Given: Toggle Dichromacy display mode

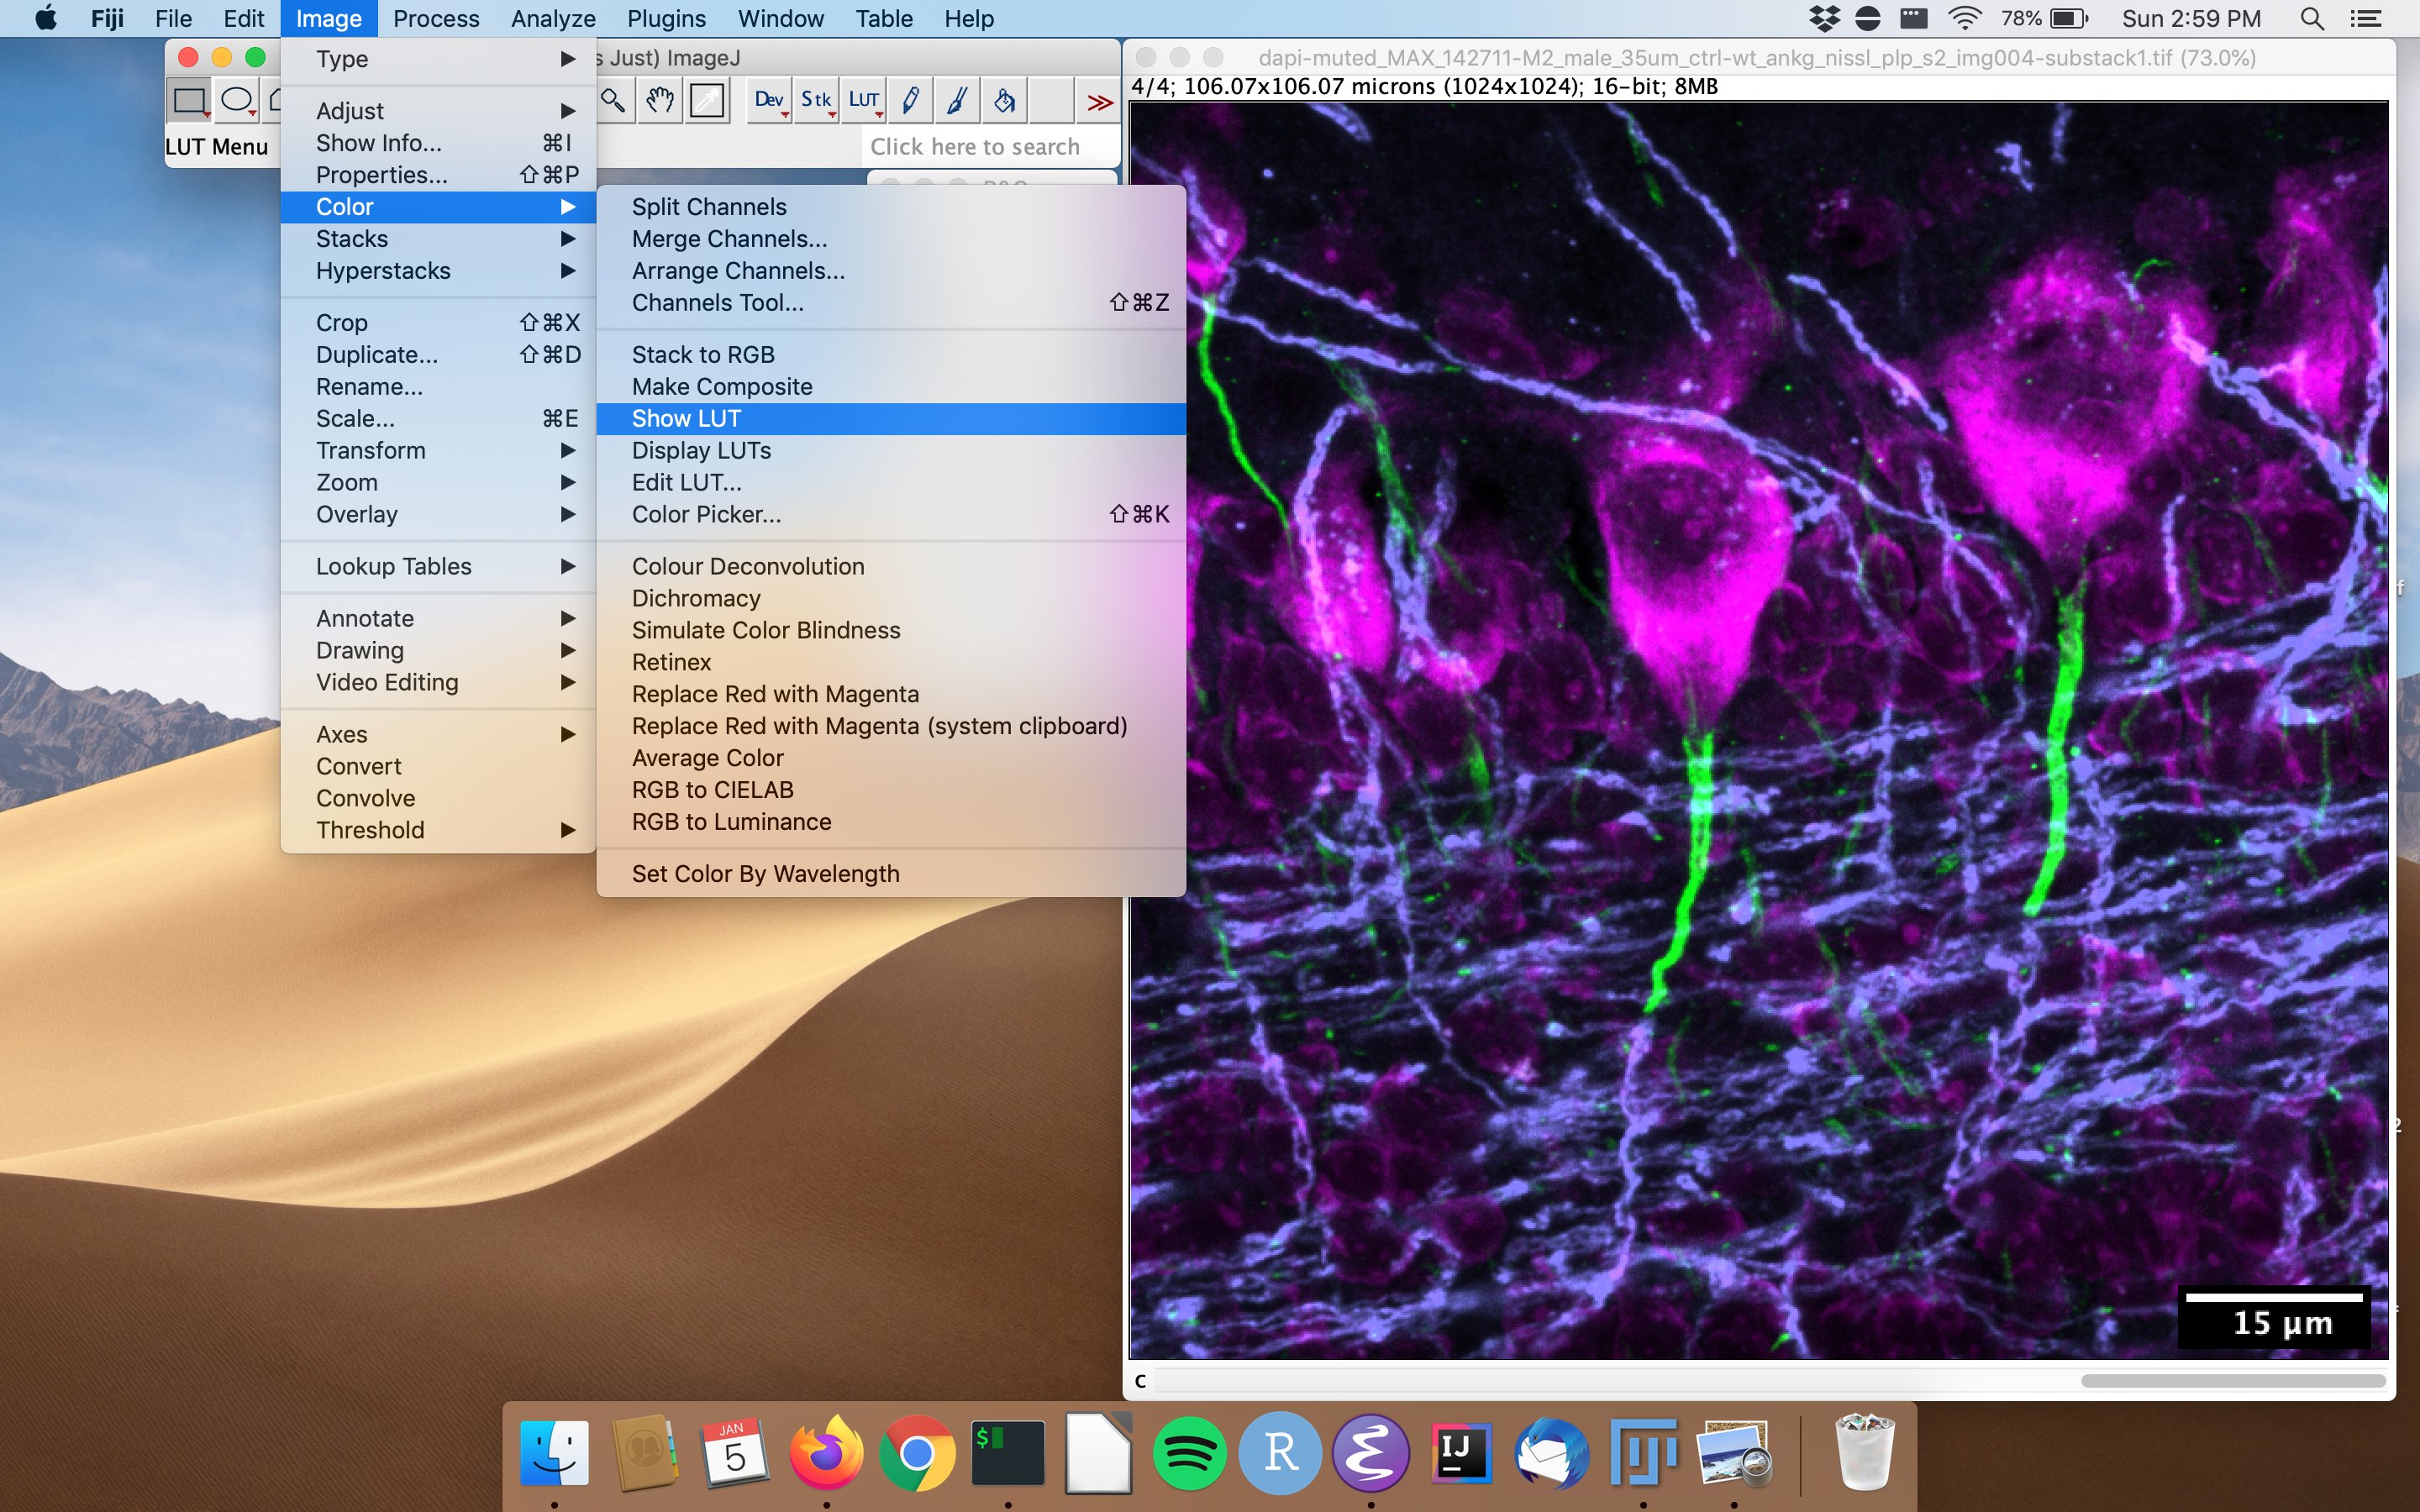Looking at the screenshot, I should [x=695, y=596].
